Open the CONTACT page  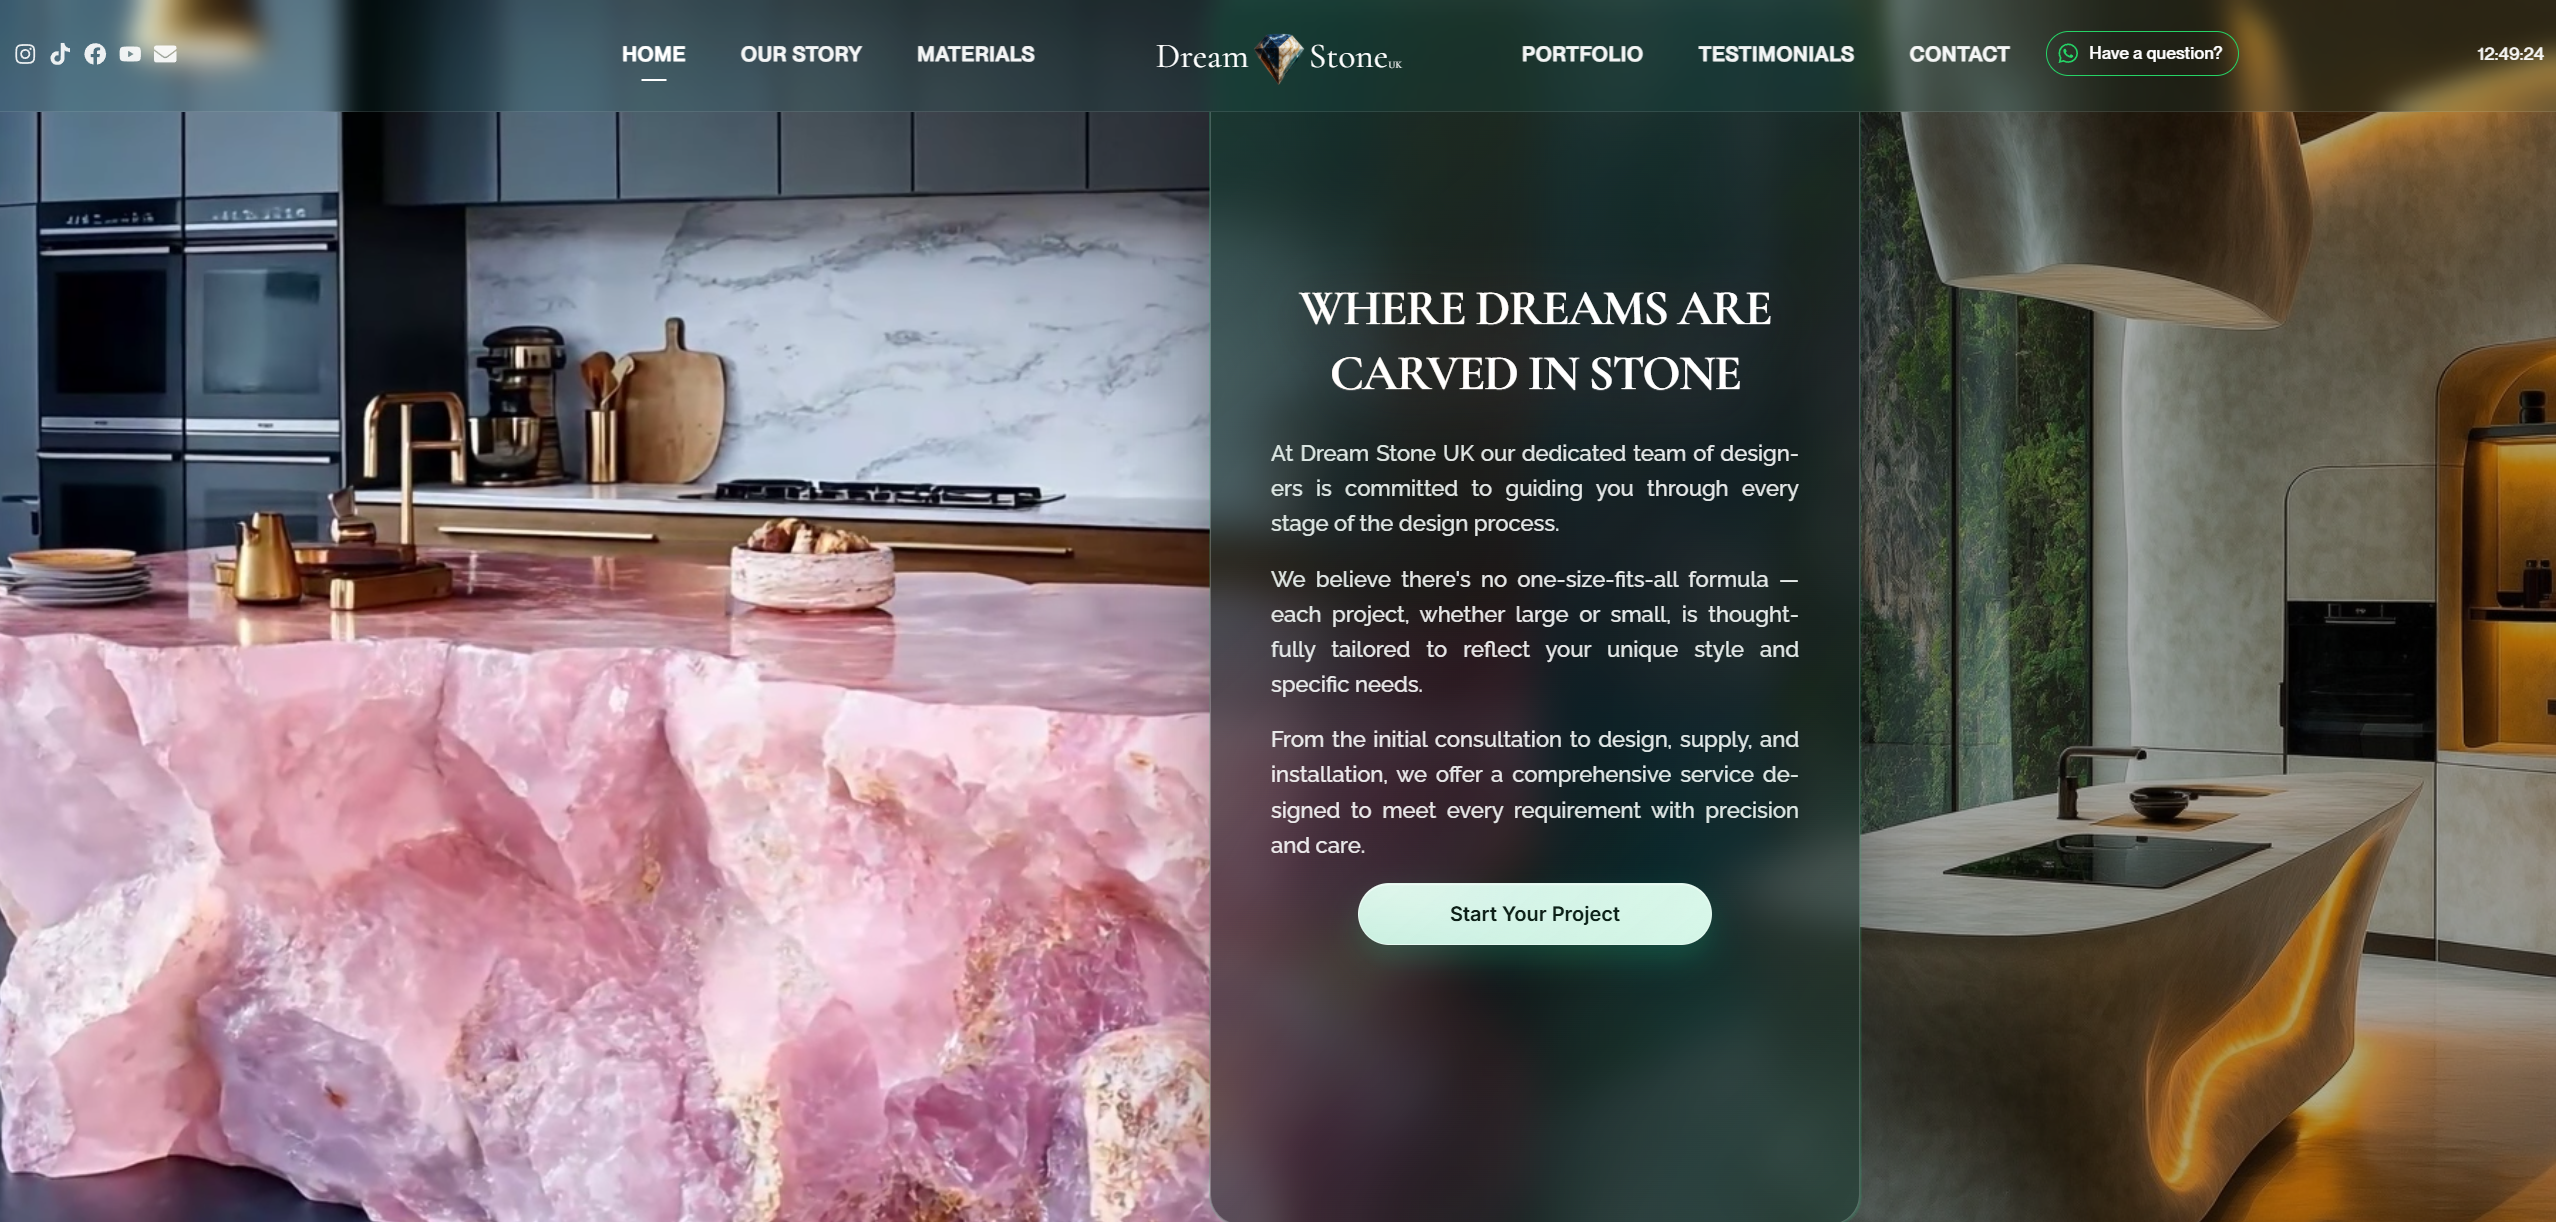tap(1959, 54)
